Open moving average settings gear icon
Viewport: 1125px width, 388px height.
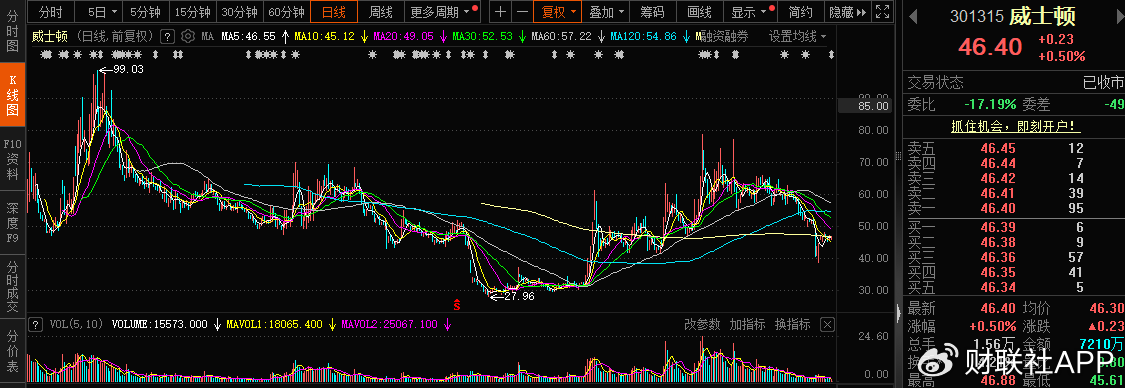click(188, 36)
